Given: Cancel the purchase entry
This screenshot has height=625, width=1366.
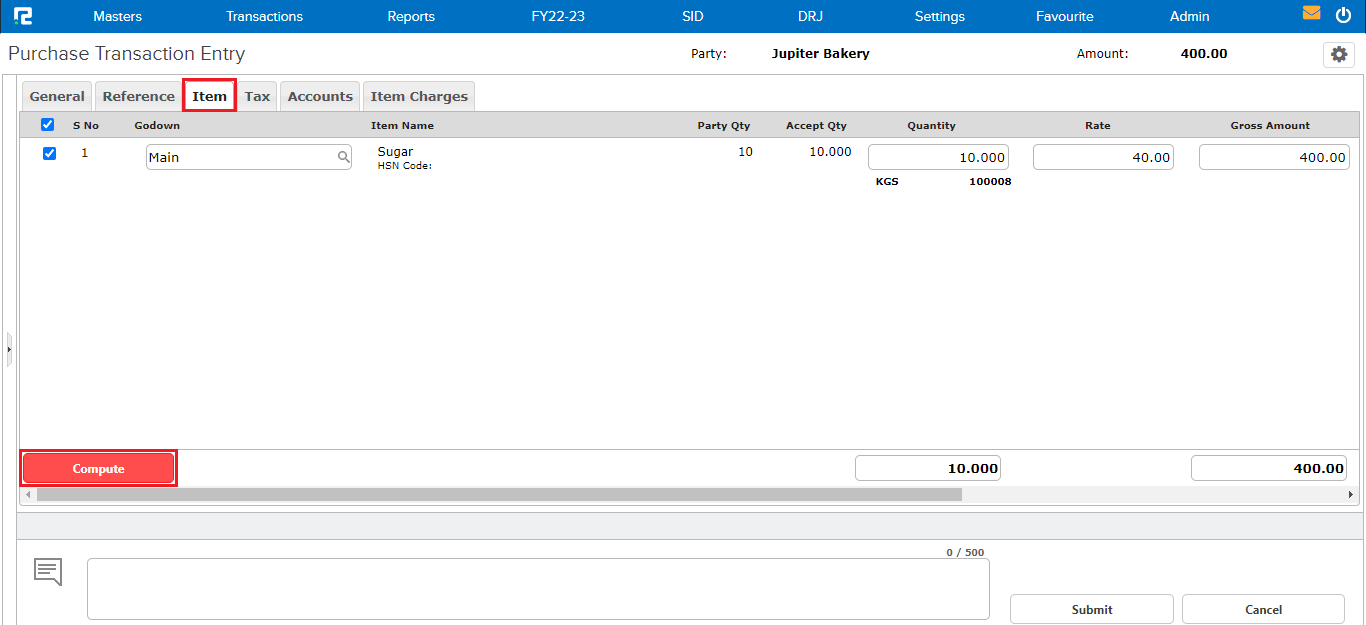Looking at the screenshot, I should [1263, 609].
